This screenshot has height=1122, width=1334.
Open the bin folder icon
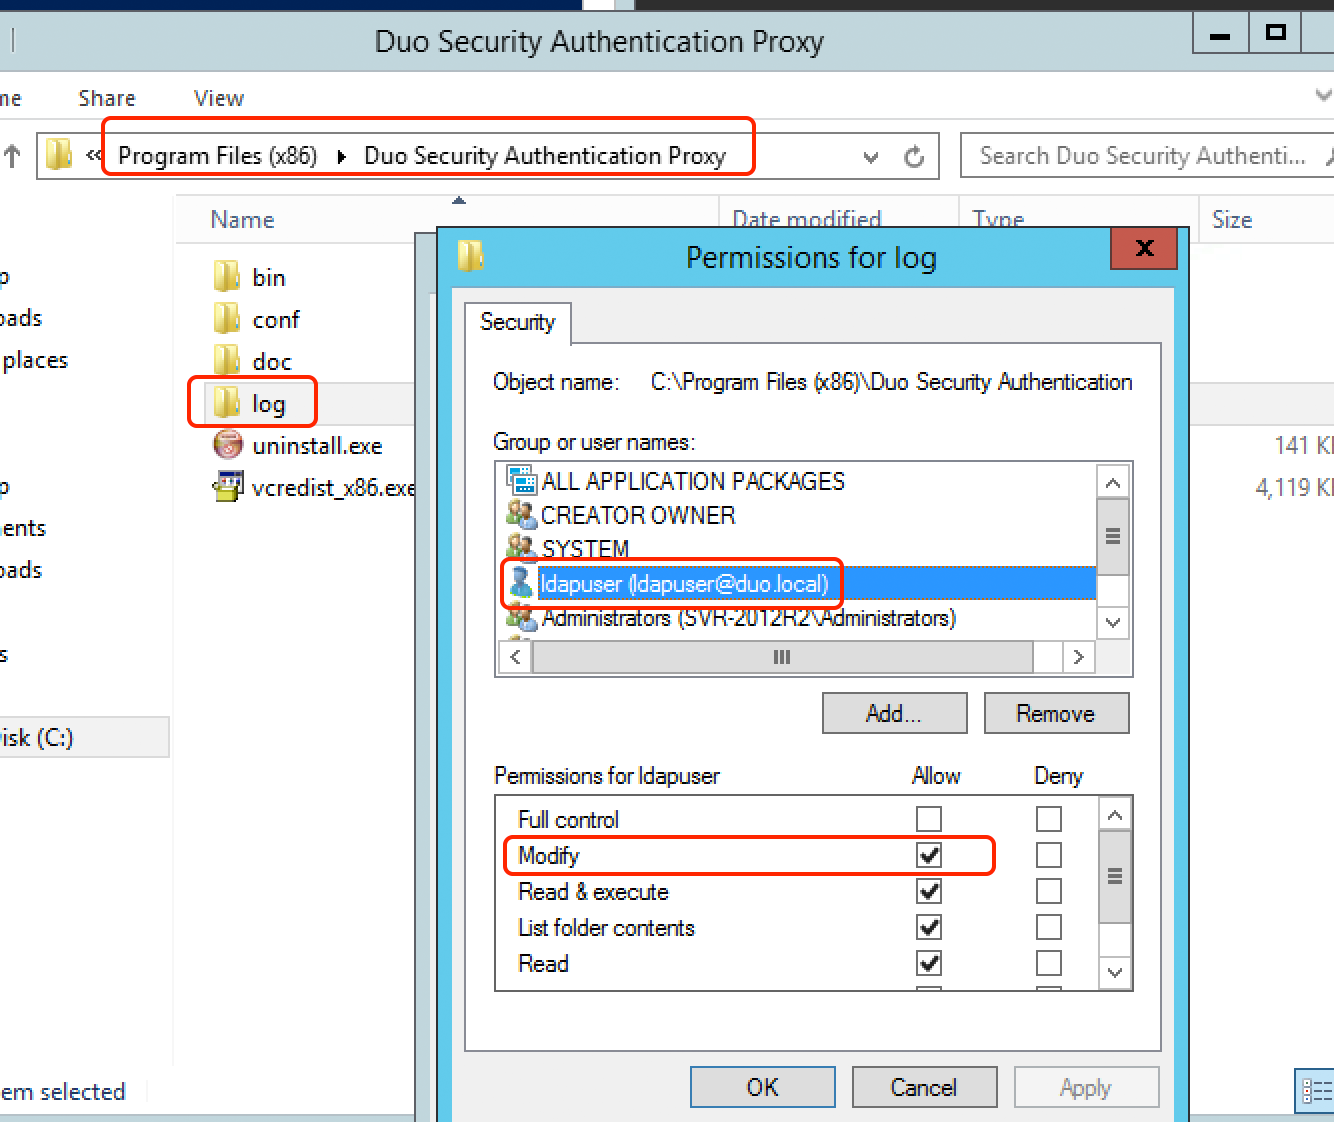point(227,277)
